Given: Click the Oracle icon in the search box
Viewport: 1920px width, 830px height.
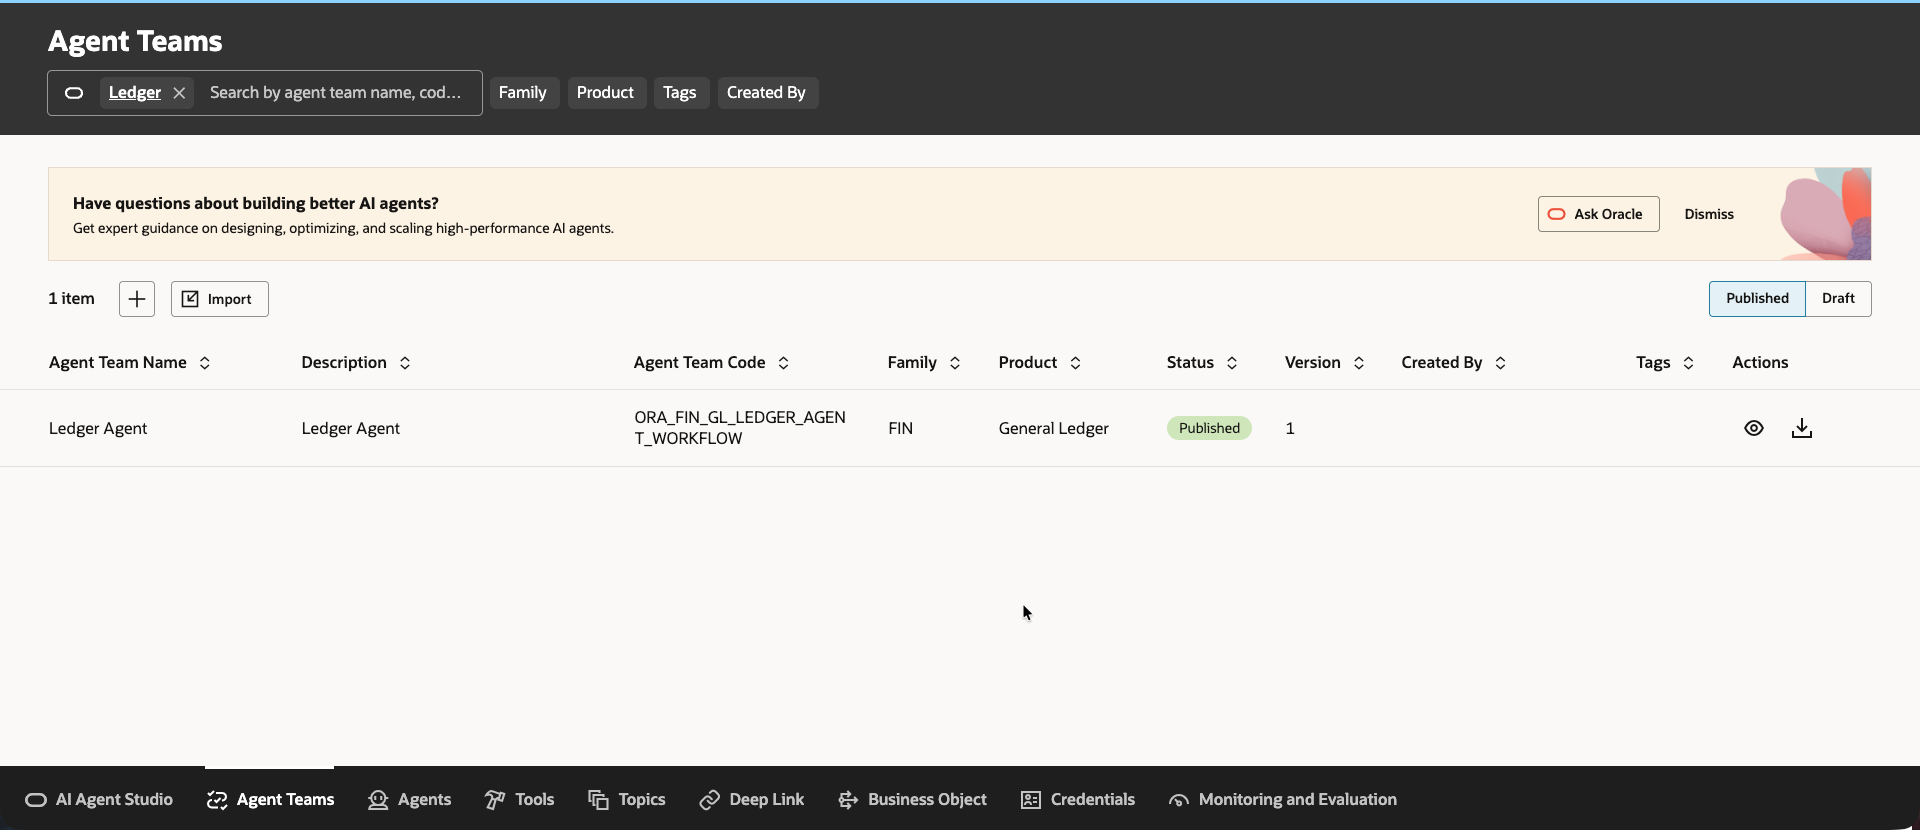Looking at the screenshot, I should pyautogui.click(x=74, y=93).
